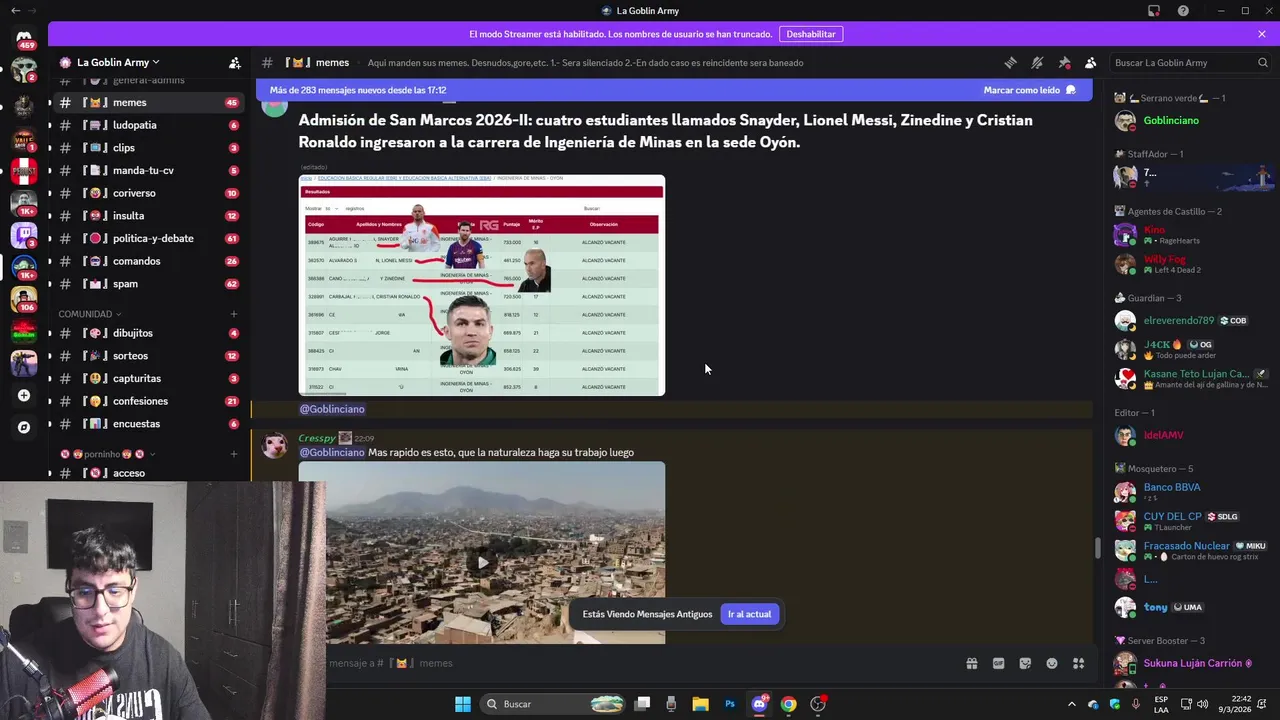Viewport: 1280px width, 720px height.
Task: Open the sorteos channel
Action: (x=148, y=356)
